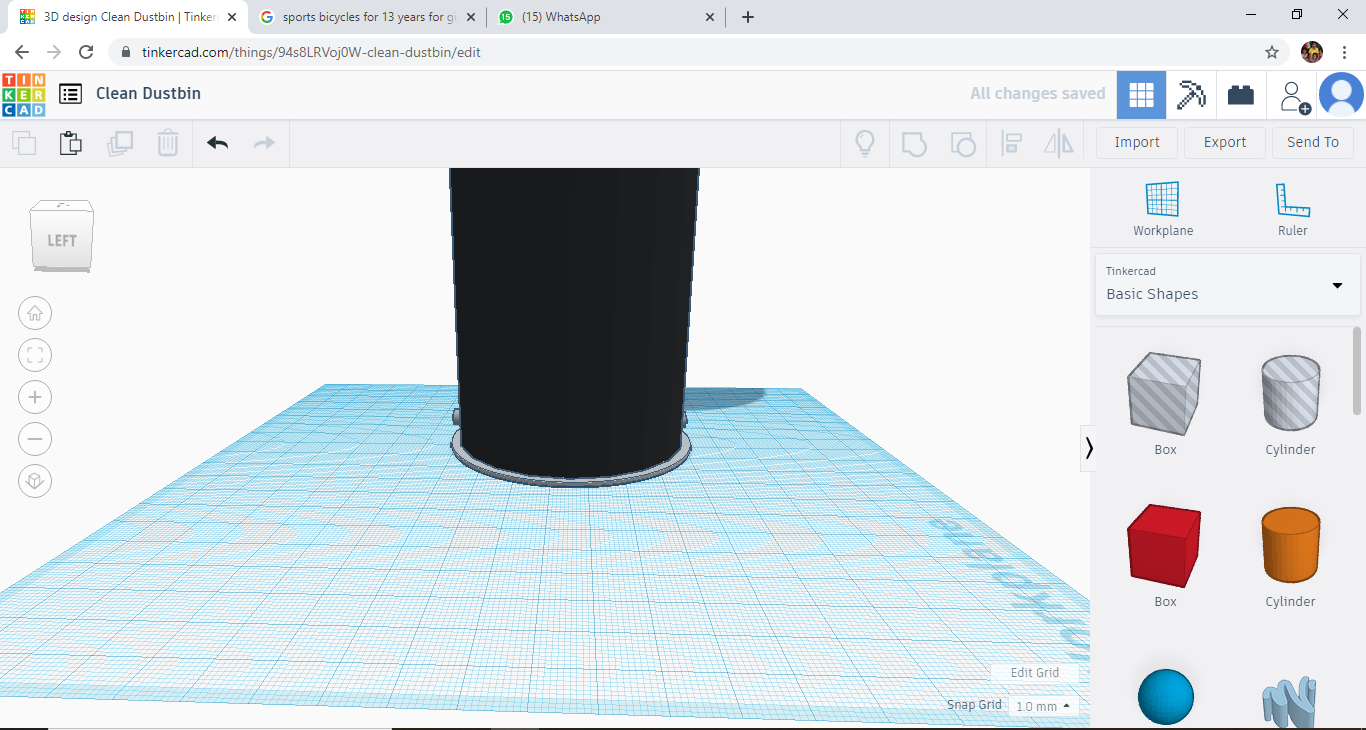Switch to Blocks pickaxe mode
The height and width of the screenshot is (730, 1366).
tap(1191, 95)
